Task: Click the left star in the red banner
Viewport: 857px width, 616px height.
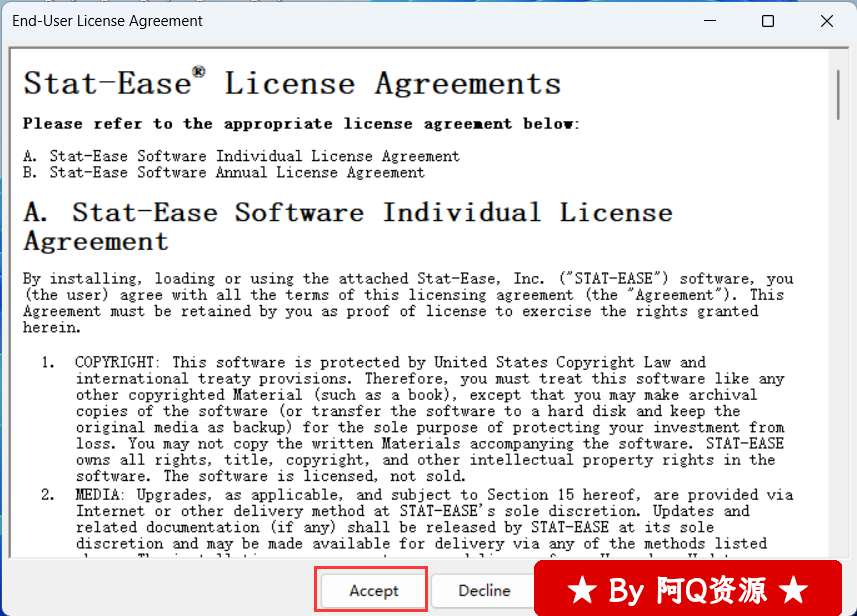Action: [x=582, y=591]
